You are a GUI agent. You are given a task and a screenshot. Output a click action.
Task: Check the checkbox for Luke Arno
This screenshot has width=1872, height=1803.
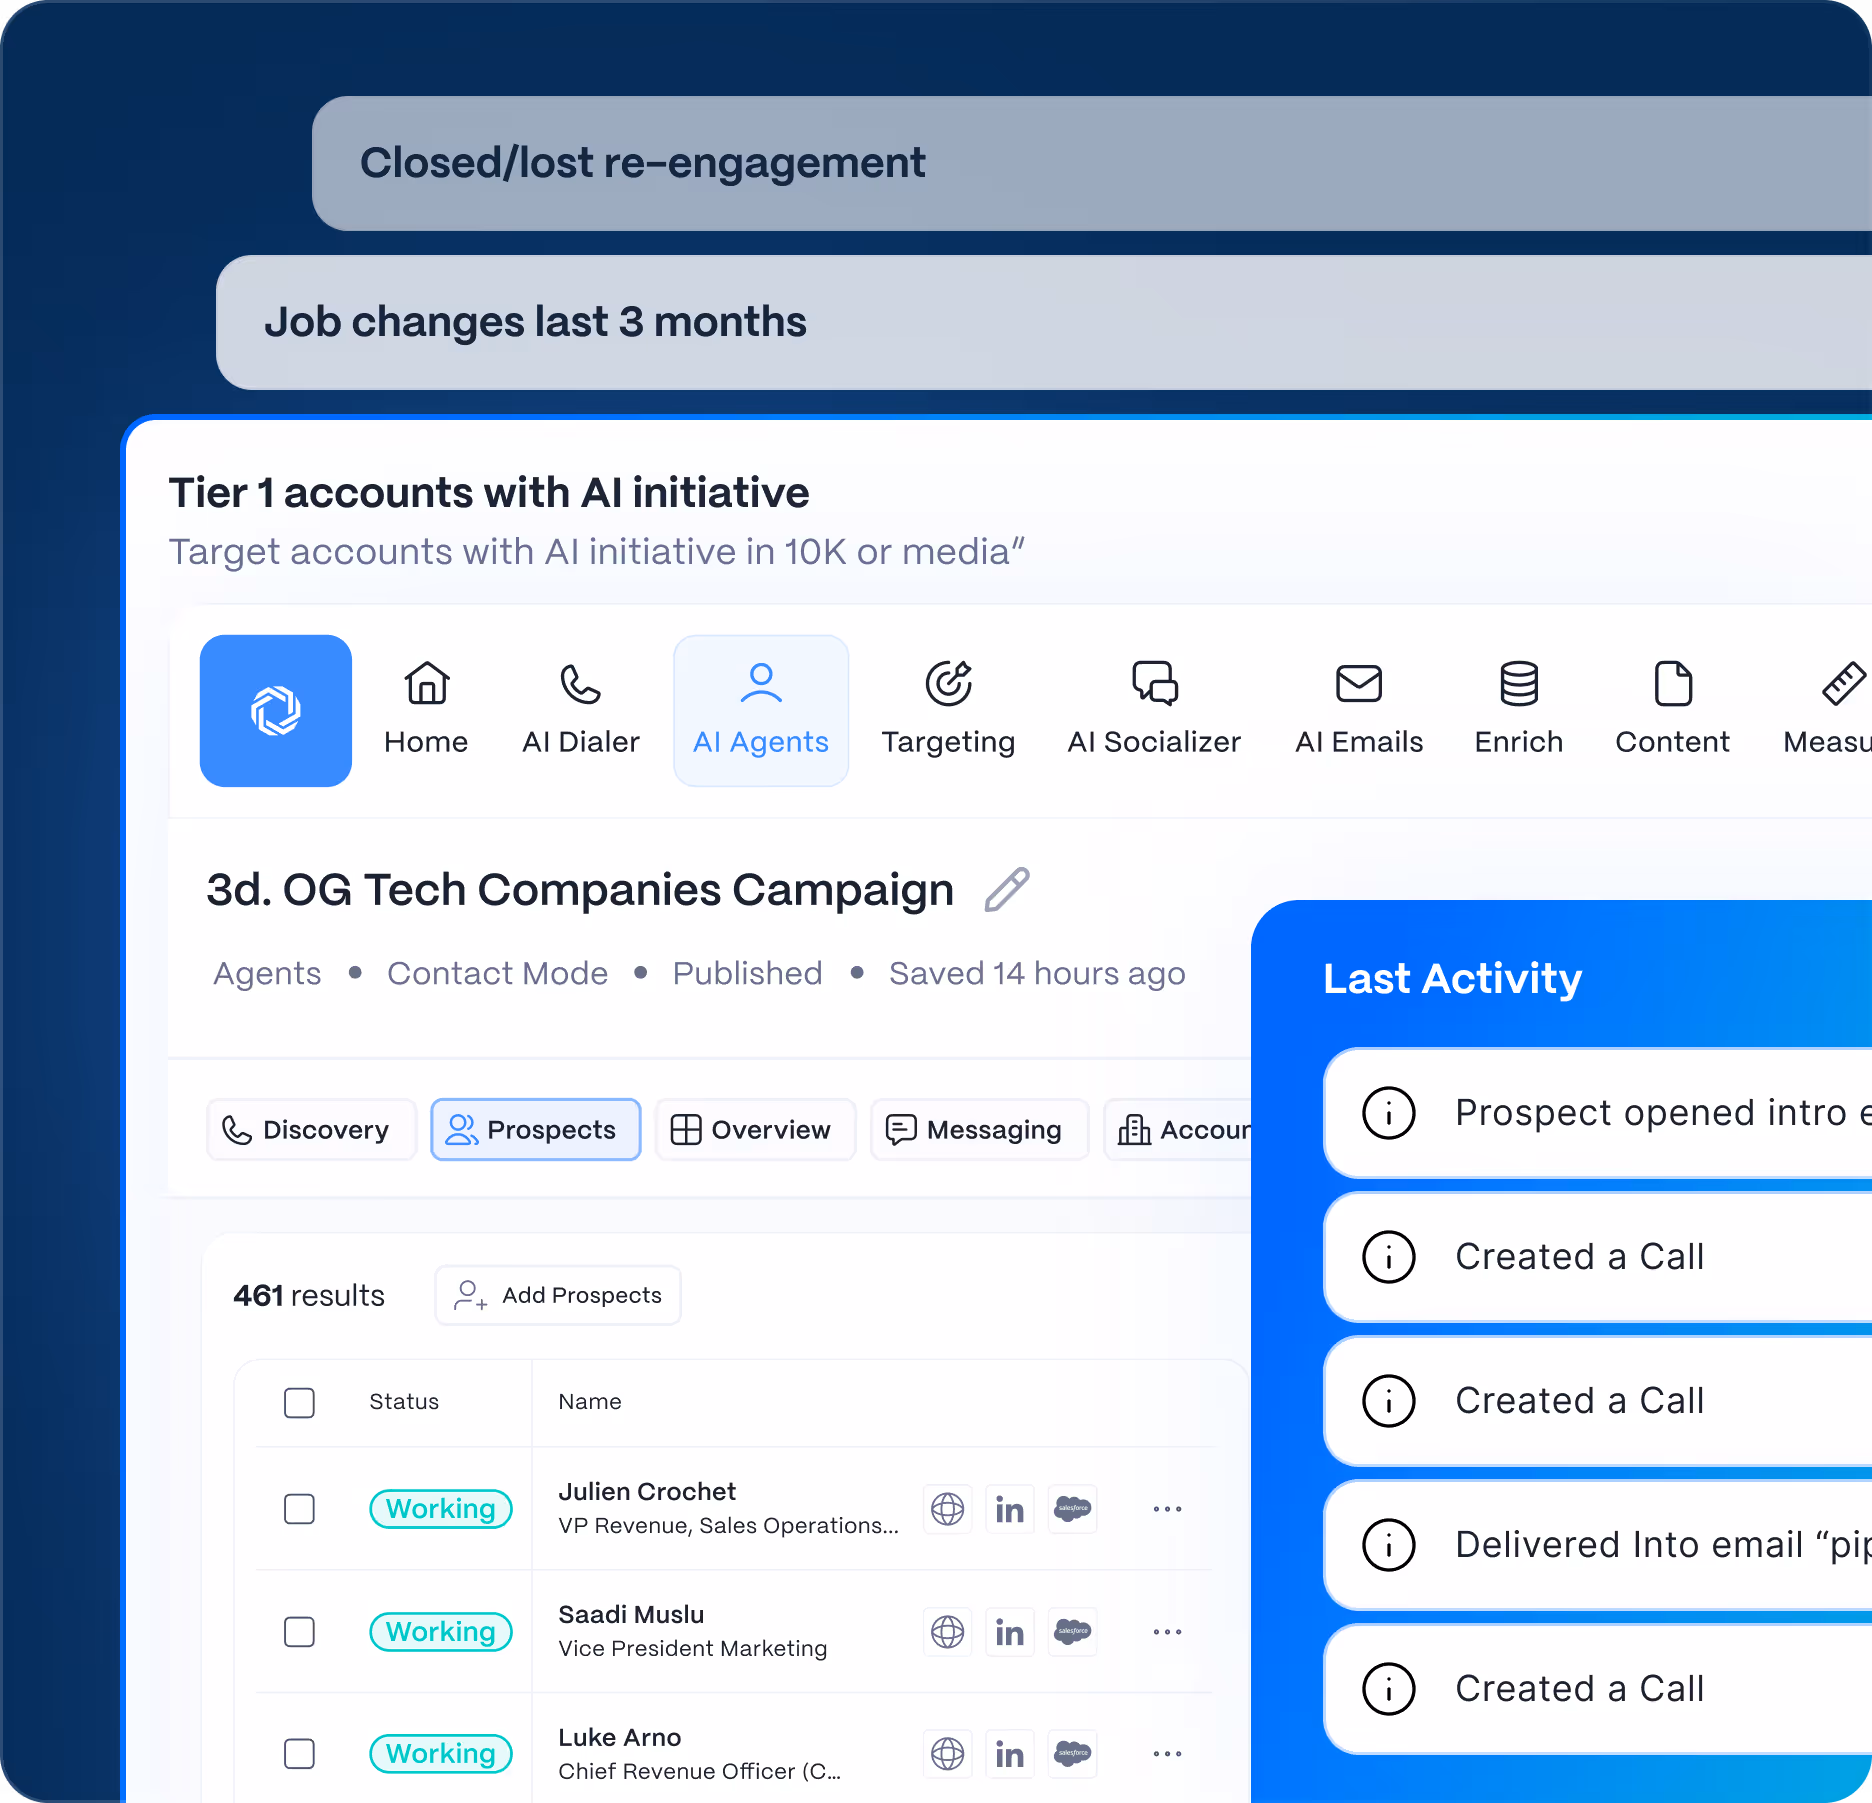click(x=299, y=1754)
